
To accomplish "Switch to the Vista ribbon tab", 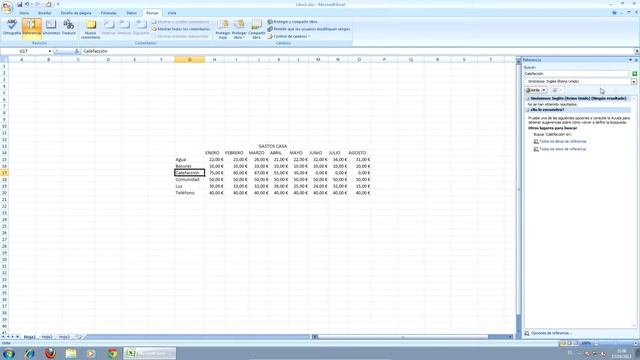I will point(172,13).
